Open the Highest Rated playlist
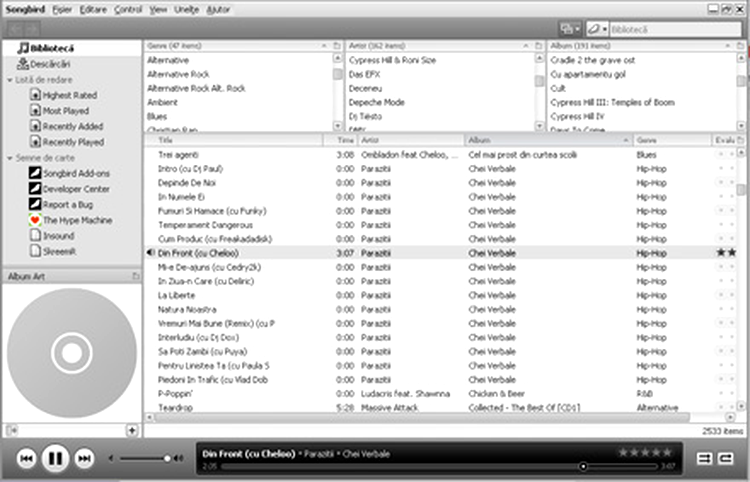This screenshot has height=482, width=750. (64, 95)
